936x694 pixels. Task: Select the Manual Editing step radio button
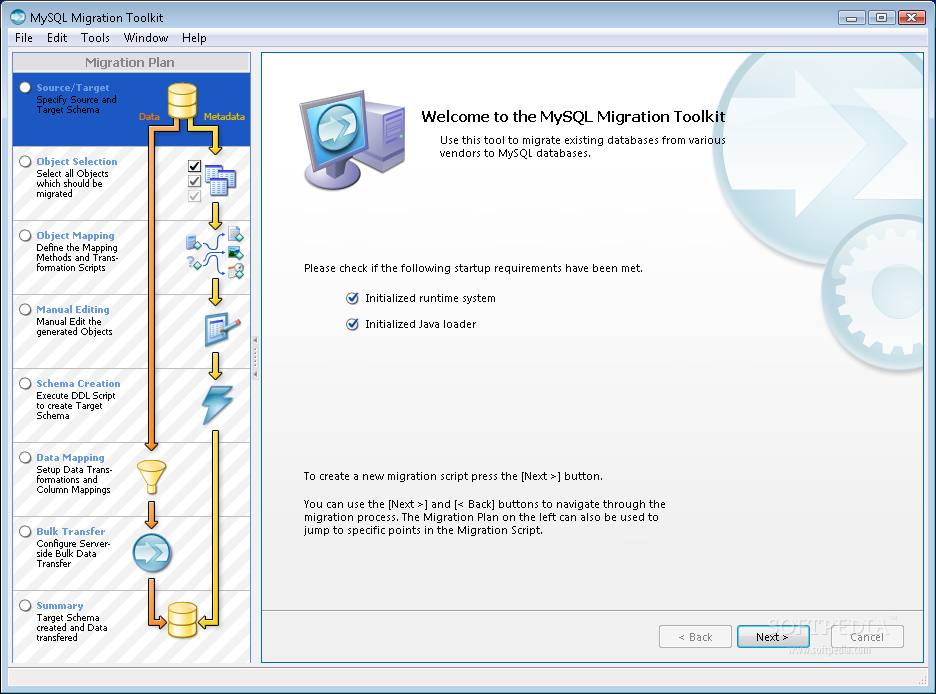pos(25,309)
